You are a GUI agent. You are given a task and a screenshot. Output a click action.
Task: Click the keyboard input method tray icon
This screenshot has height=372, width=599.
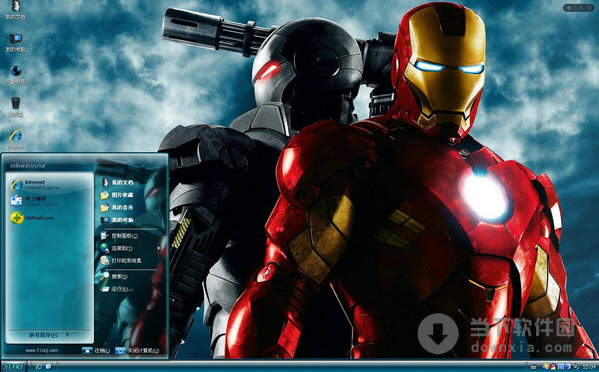point(533,367)
